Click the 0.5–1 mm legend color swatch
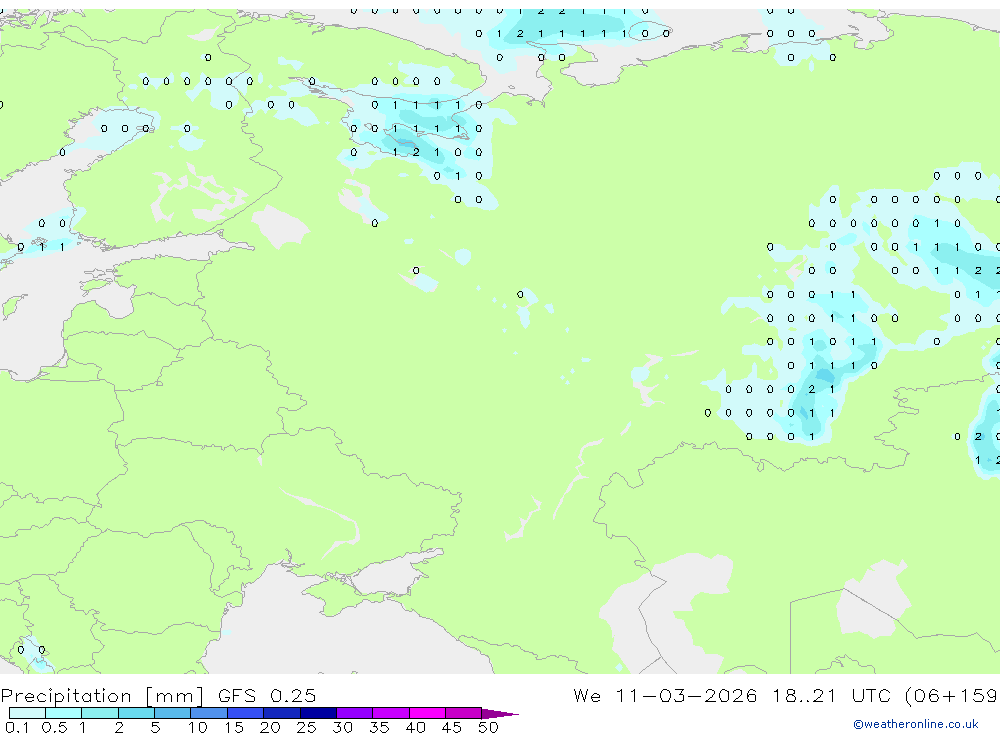This screenshot has width=1000, height=733. click(x=64, y=713)
